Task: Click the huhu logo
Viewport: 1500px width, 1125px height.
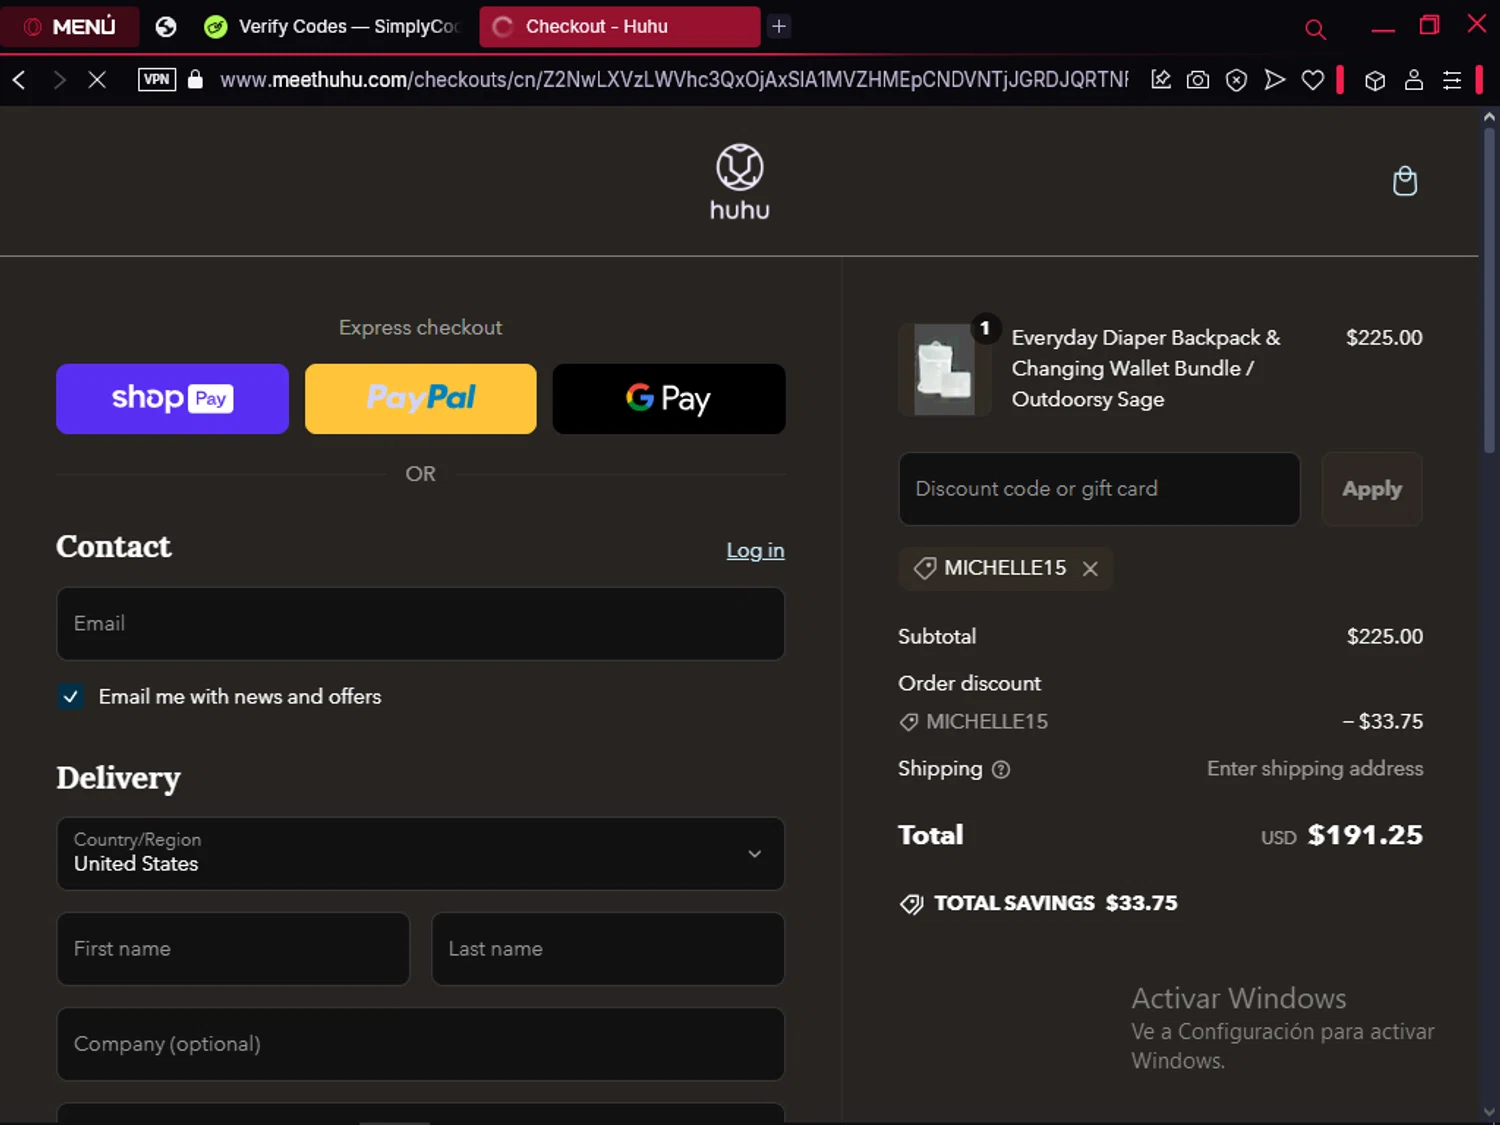Action: [x=740, y=182]
